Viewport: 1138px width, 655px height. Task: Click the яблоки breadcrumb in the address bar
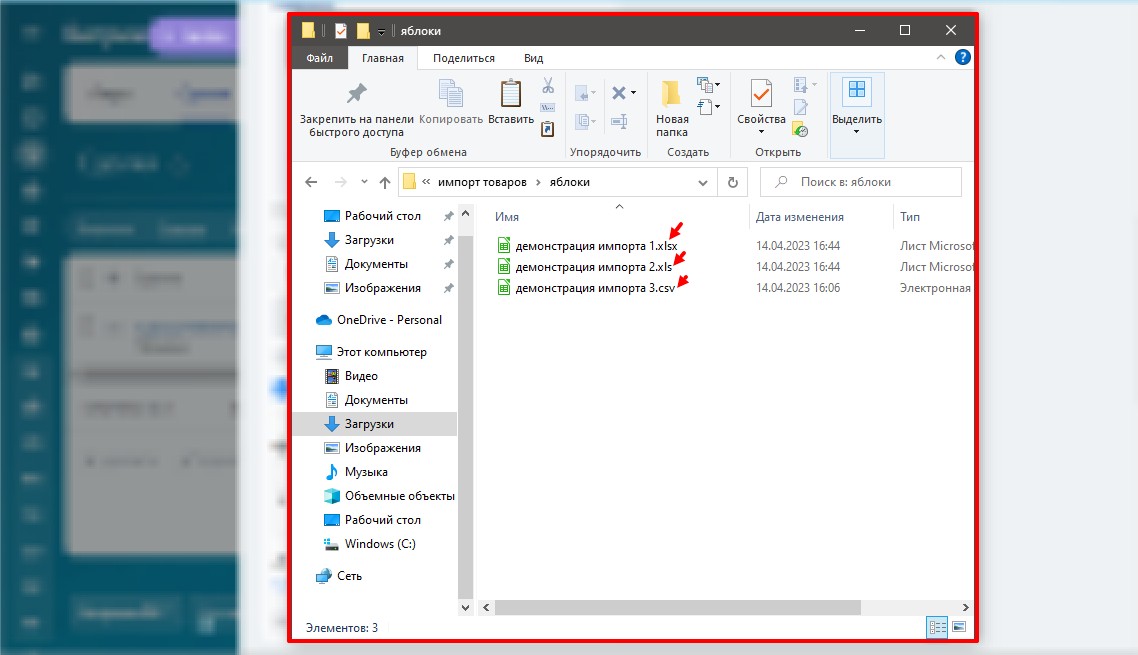coord(570,182)
